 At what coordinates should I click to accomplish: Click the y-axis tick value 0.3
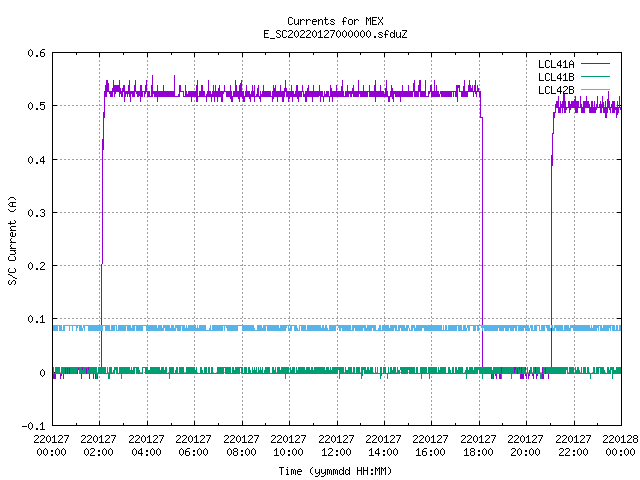[36, 213]
